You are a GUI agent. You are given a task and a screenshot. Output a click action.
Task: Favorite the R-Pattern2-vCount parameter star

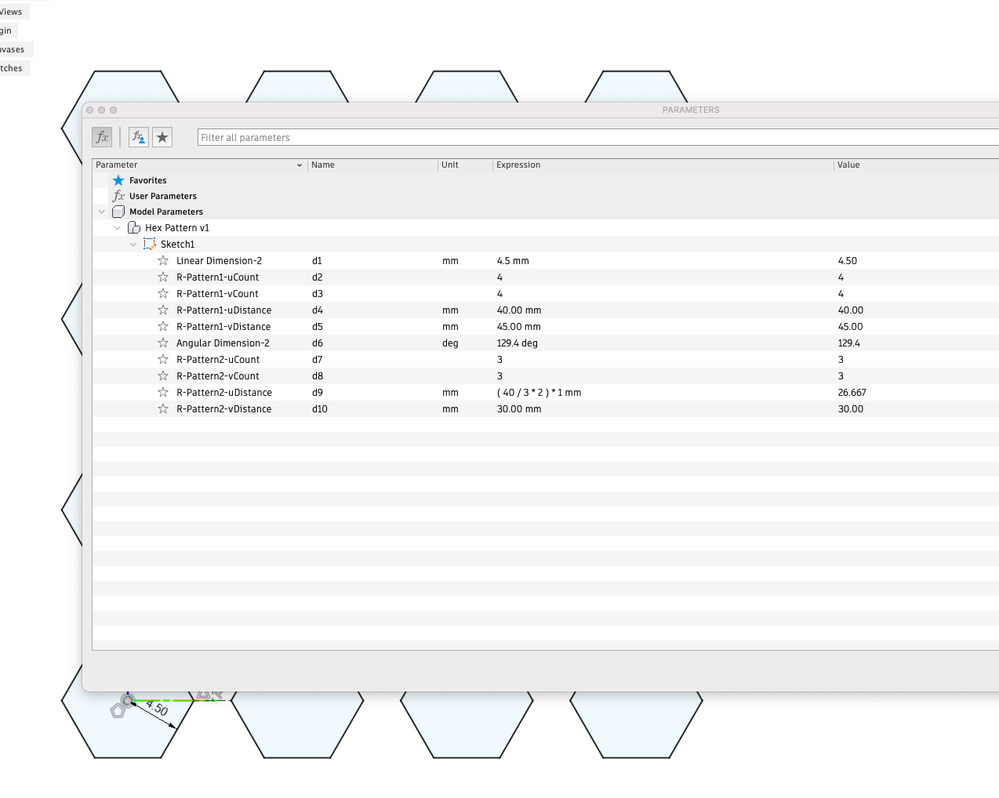pos(163,376)
